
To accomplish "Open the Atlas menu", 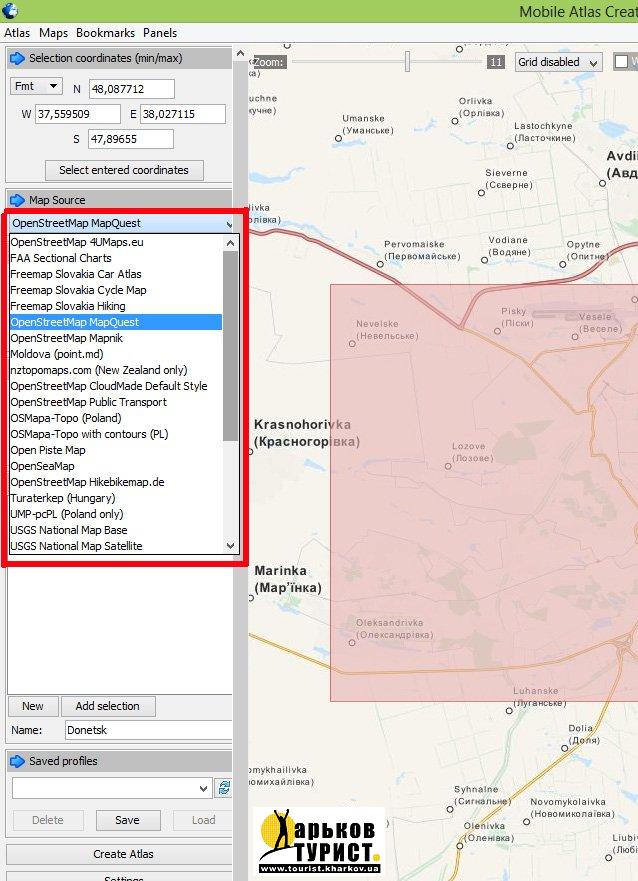I will point(17,33).
